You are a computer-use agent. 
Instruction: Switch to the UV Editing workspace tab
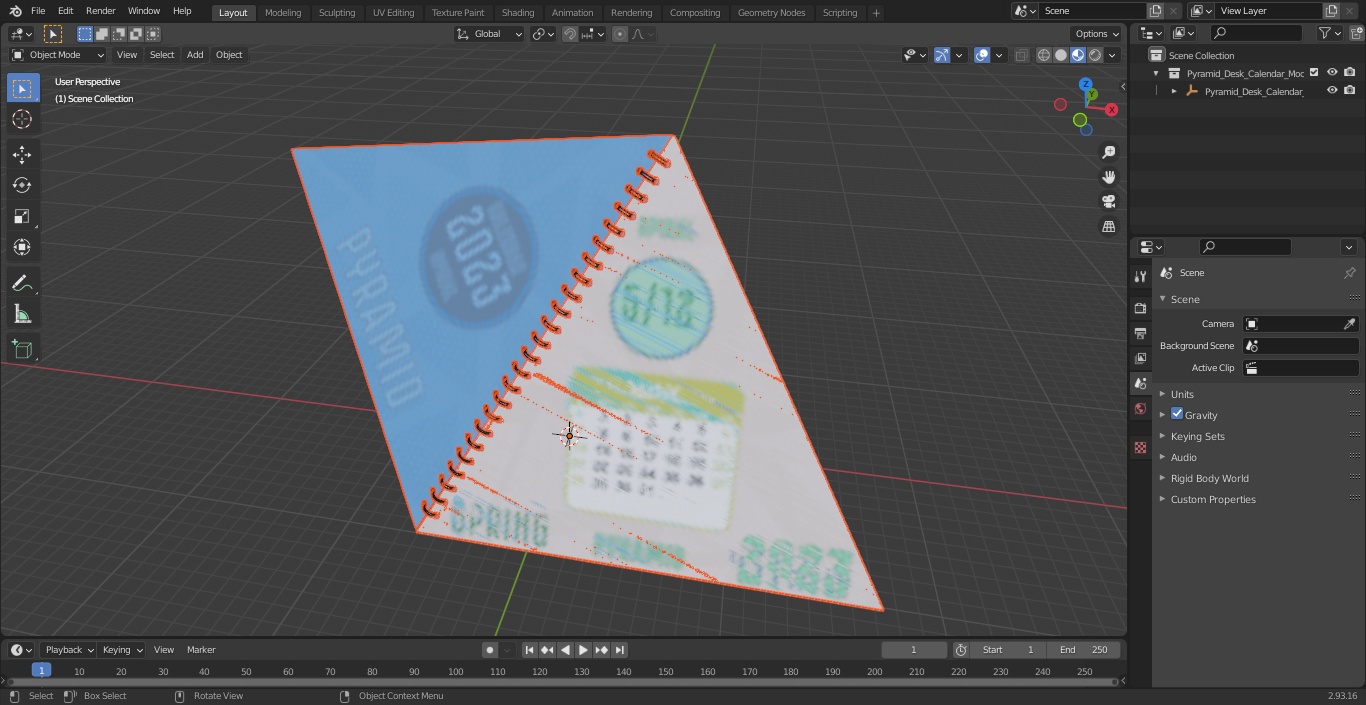[x=393, y=13]
